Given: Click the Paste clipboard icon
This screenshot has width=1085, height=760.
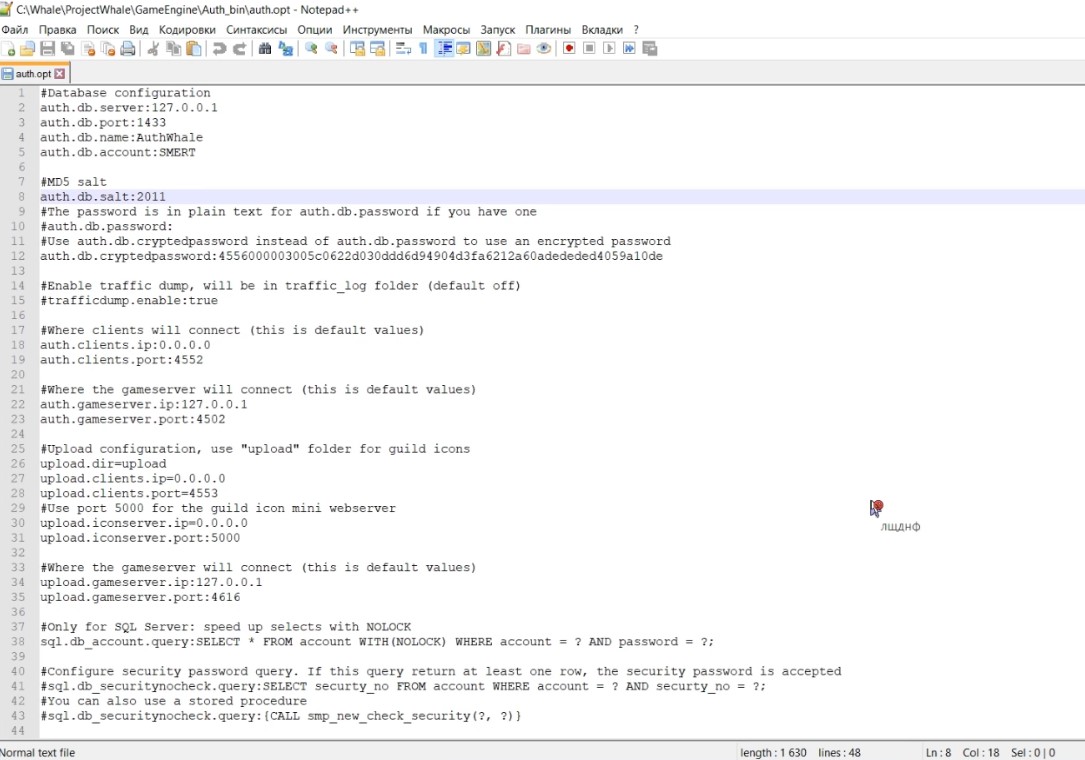Looking at the screenshot, I should click(194, 48).
